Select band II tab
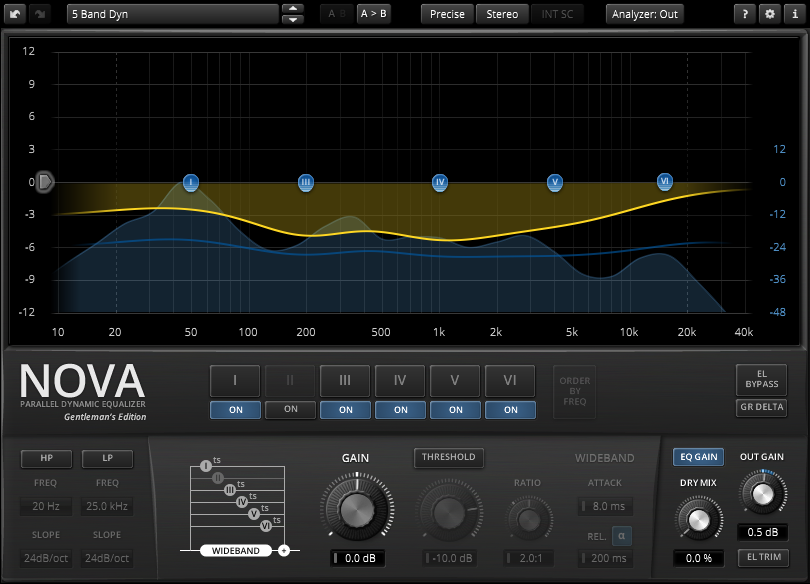 point(290,381)
